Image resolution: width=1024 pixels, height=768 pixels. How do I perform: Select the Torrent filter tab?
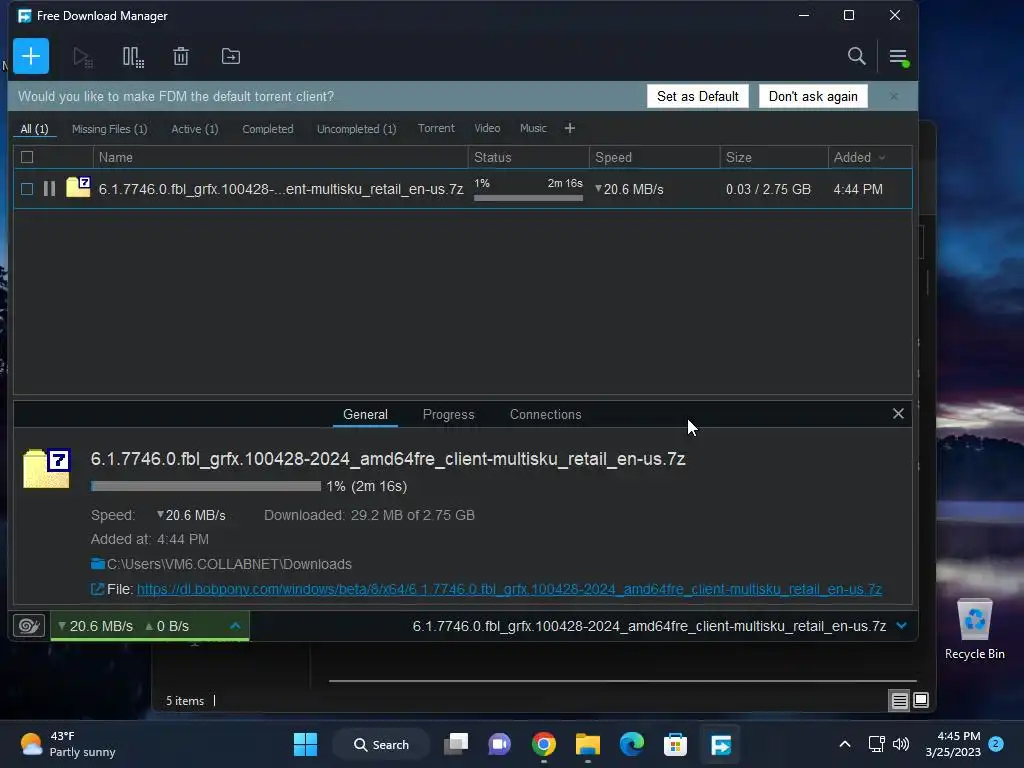[x=436, y=128]
